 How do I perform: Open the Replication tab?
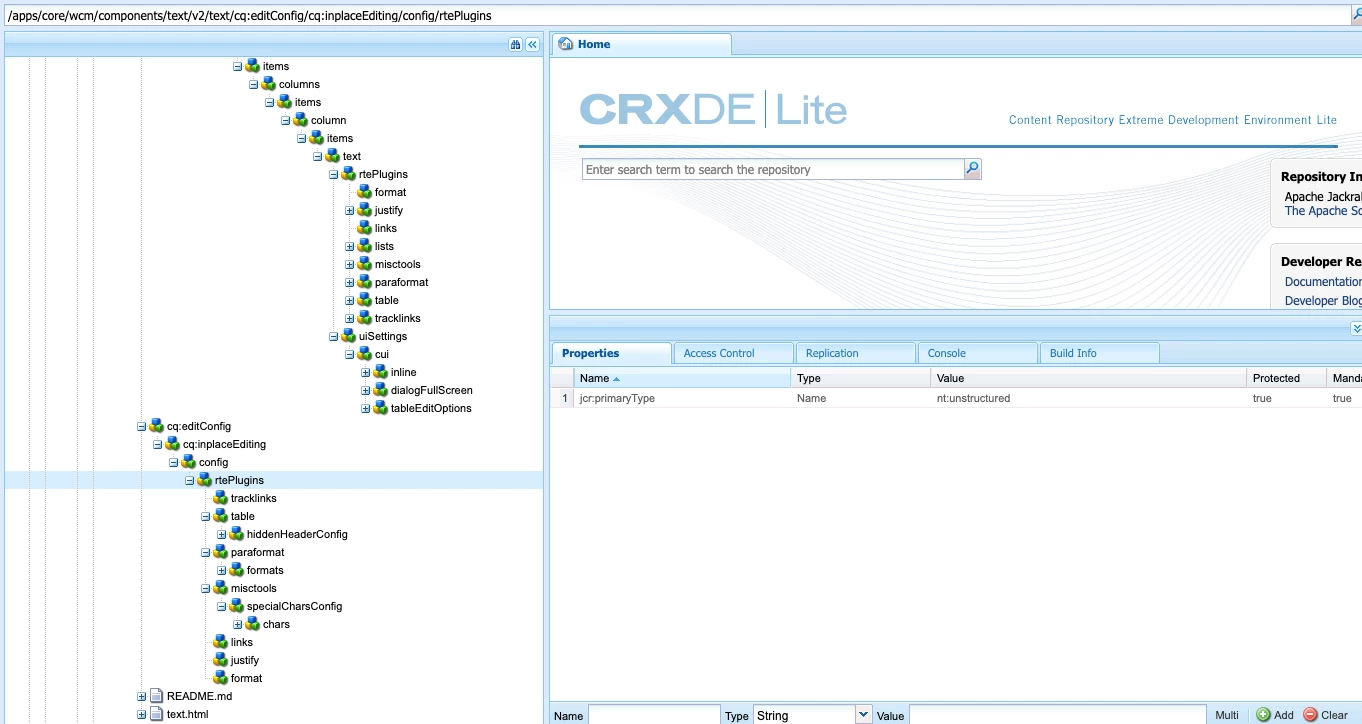coord(855,353)
